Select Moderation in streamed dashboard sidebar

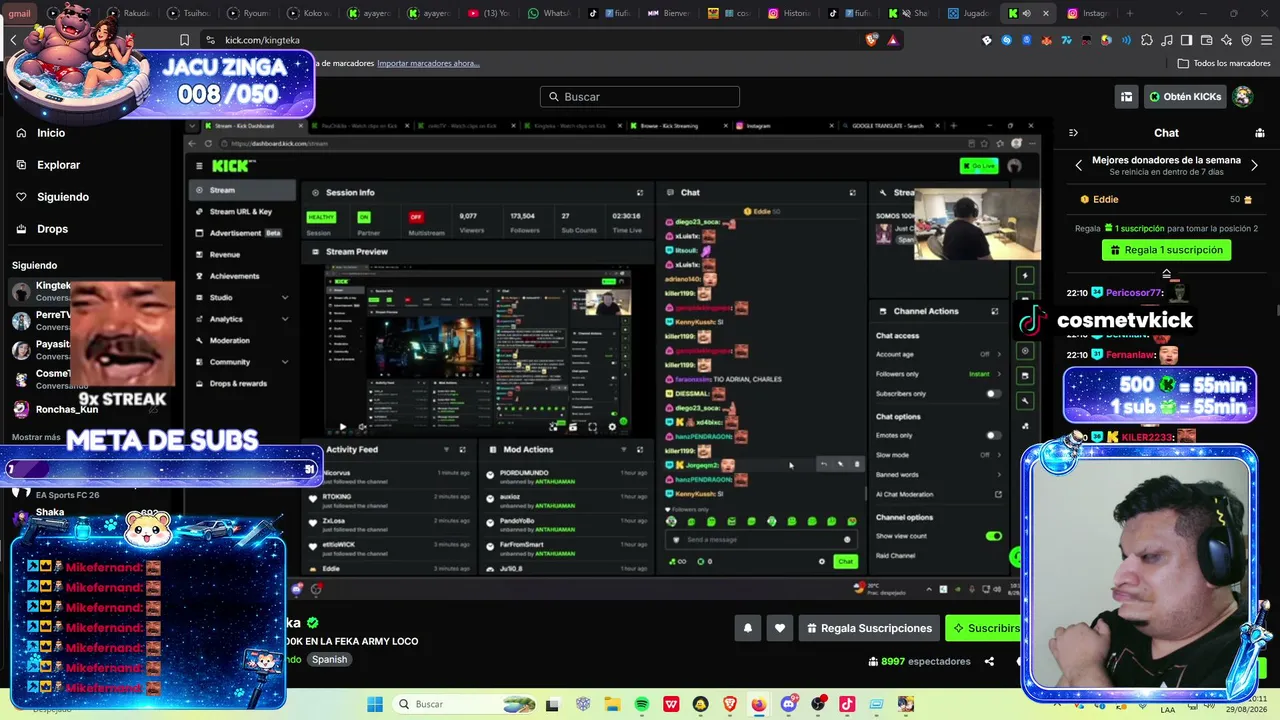tap(229, 341)
